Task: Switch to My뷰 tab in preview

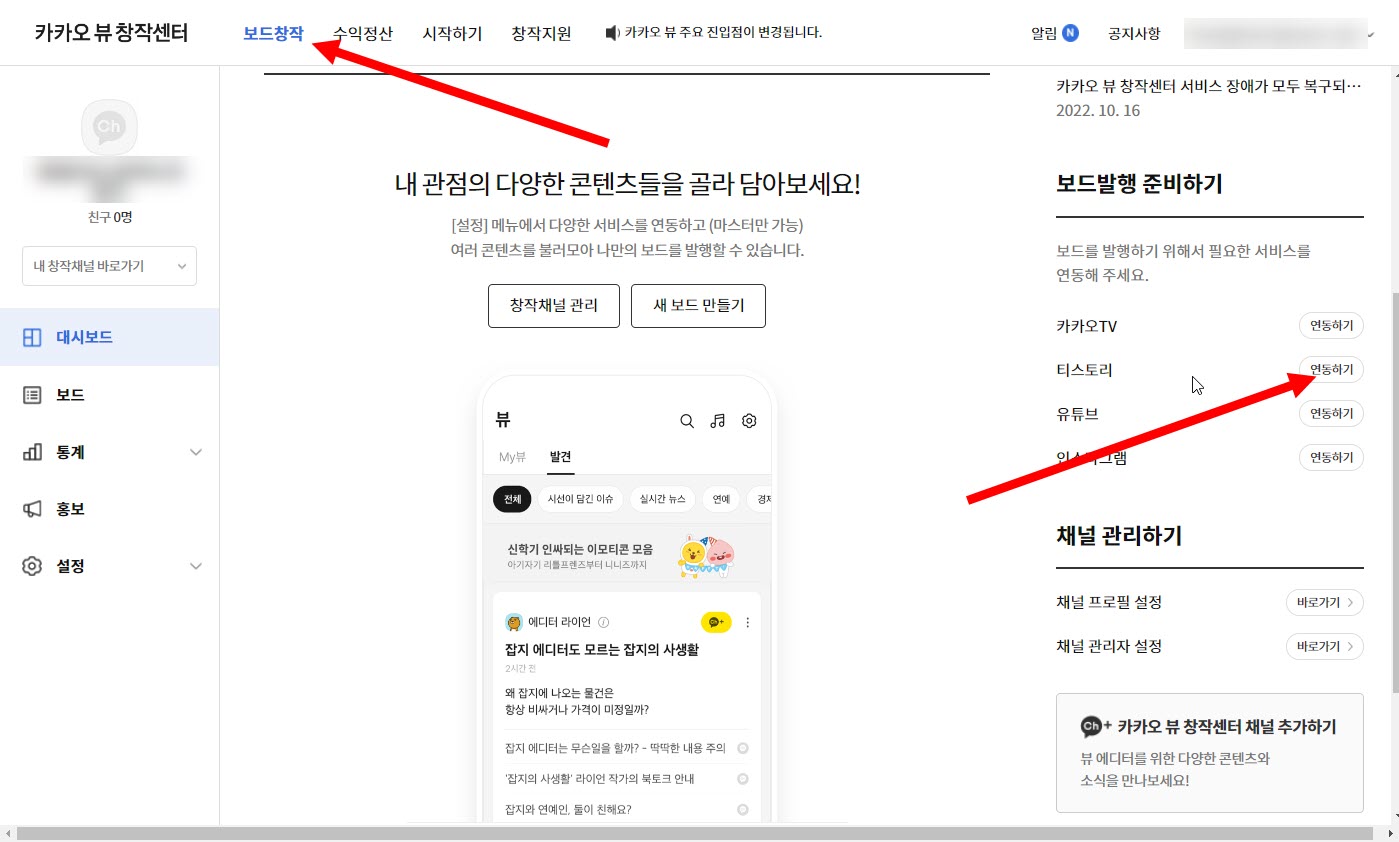Action: pyautogui.click(x=512, y=457)
